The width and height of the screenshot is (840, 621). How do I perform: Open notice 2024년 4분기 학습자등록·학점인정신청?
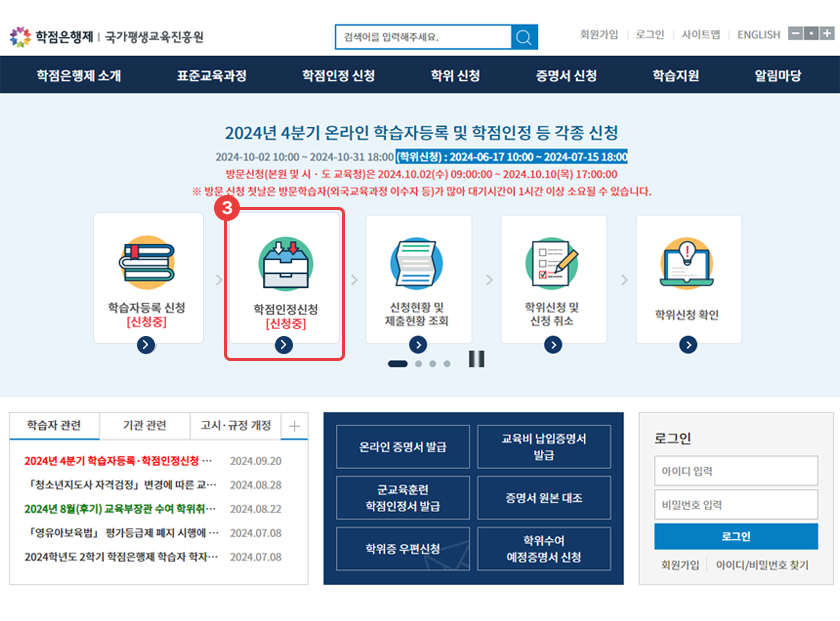(118, 461)
